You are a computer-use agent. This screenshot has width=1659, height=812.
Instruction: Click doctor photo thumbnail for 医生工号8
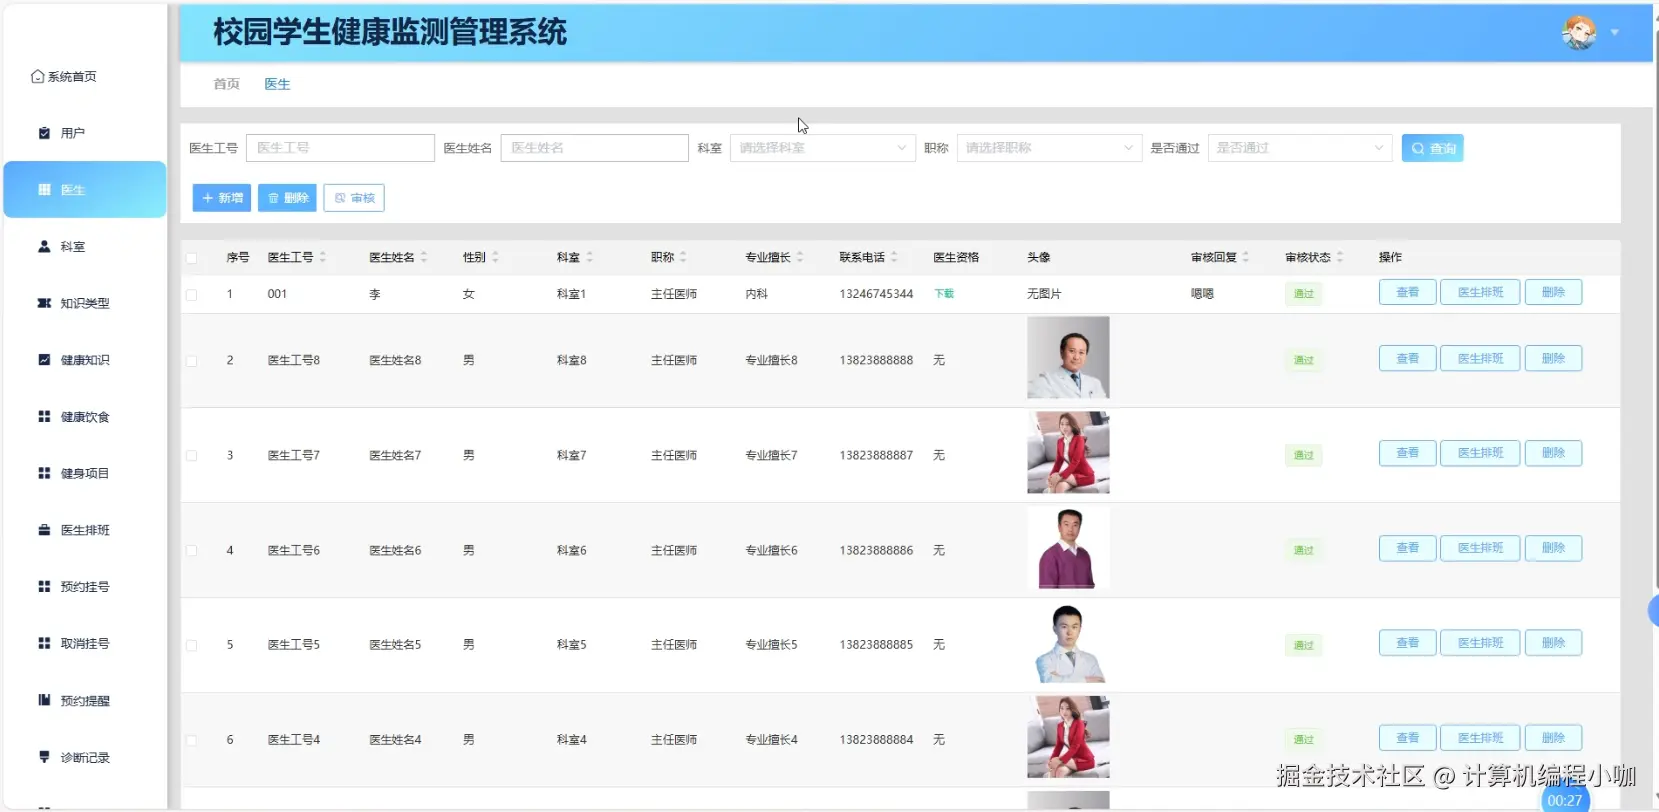pos(1068,358)
